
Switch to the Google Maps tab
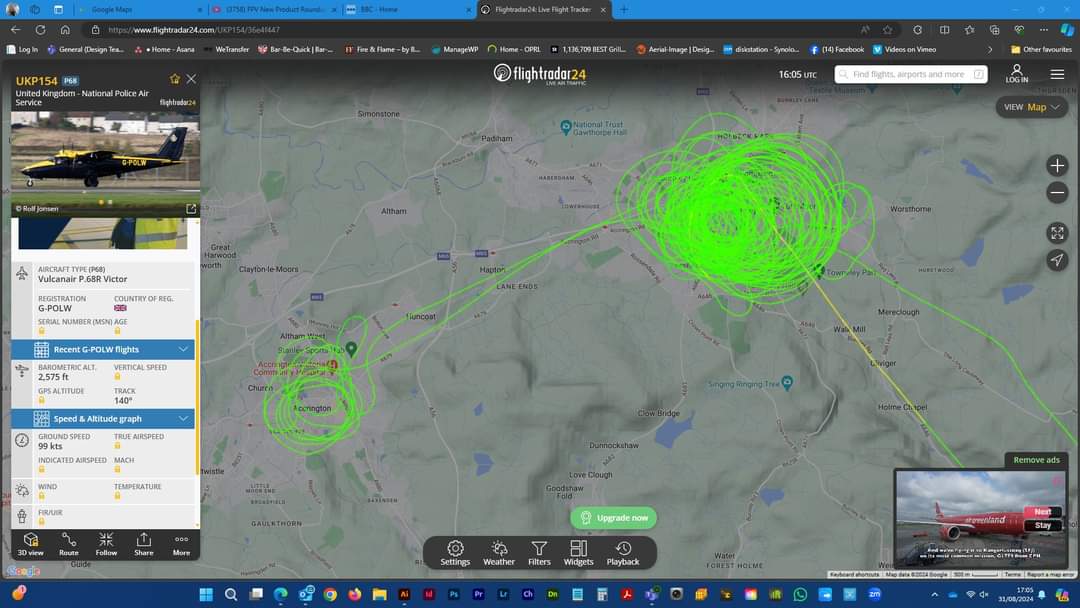[x=138, y=10]
